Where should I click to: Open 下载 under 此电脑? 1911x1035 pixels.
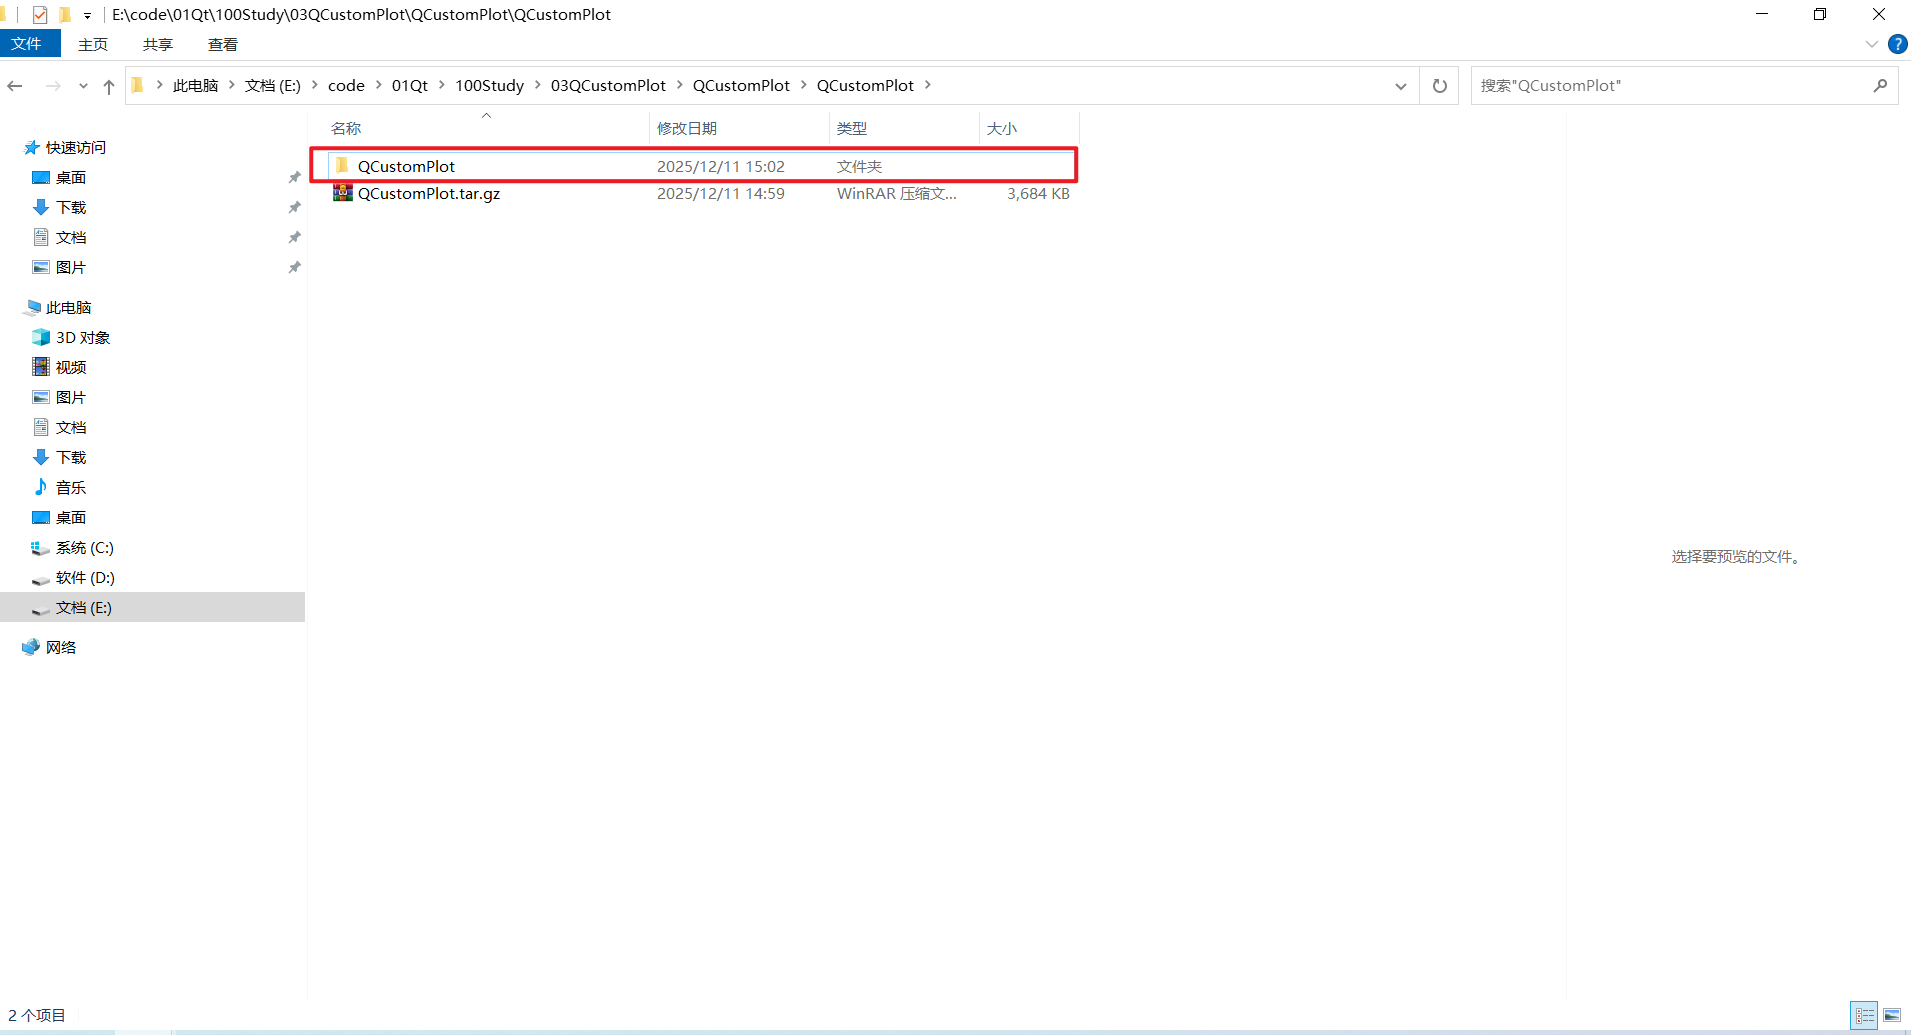point(71,458)
